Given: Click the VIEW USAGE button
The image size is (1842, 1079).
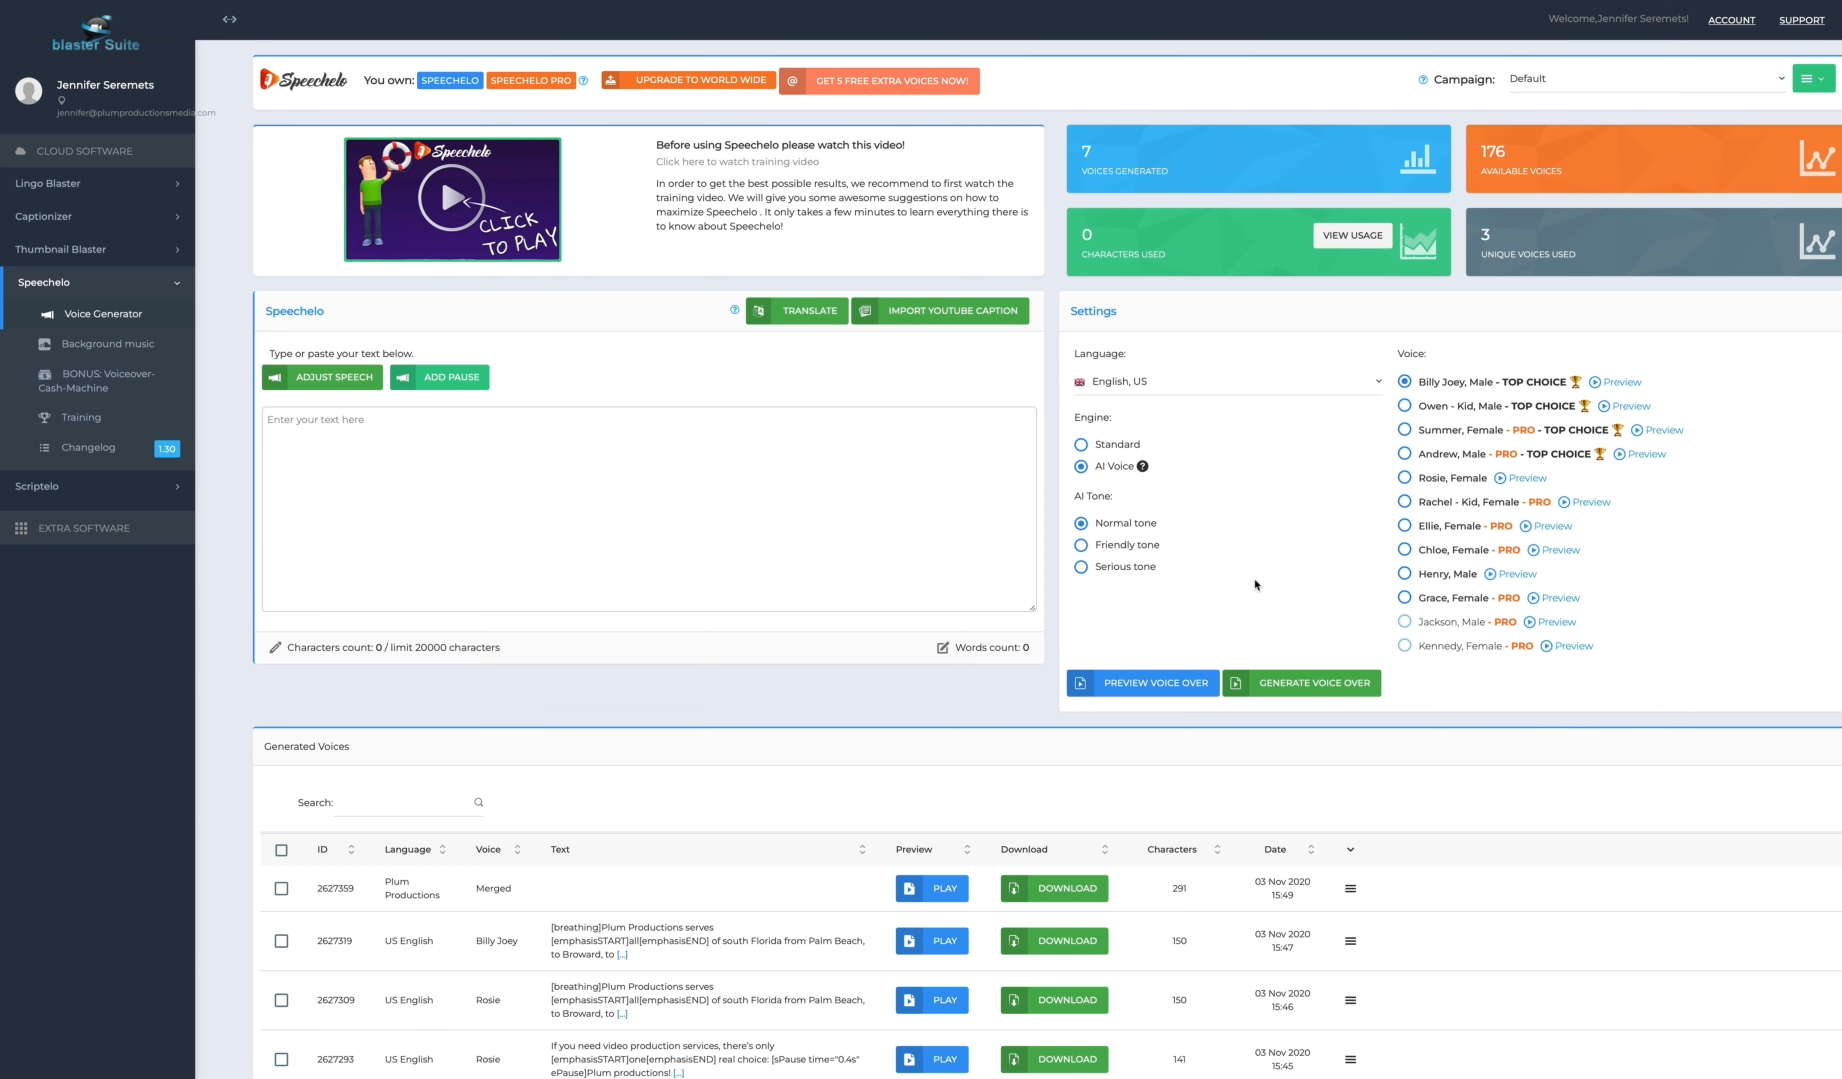Looking at the screenshot, I should 1352,235.
